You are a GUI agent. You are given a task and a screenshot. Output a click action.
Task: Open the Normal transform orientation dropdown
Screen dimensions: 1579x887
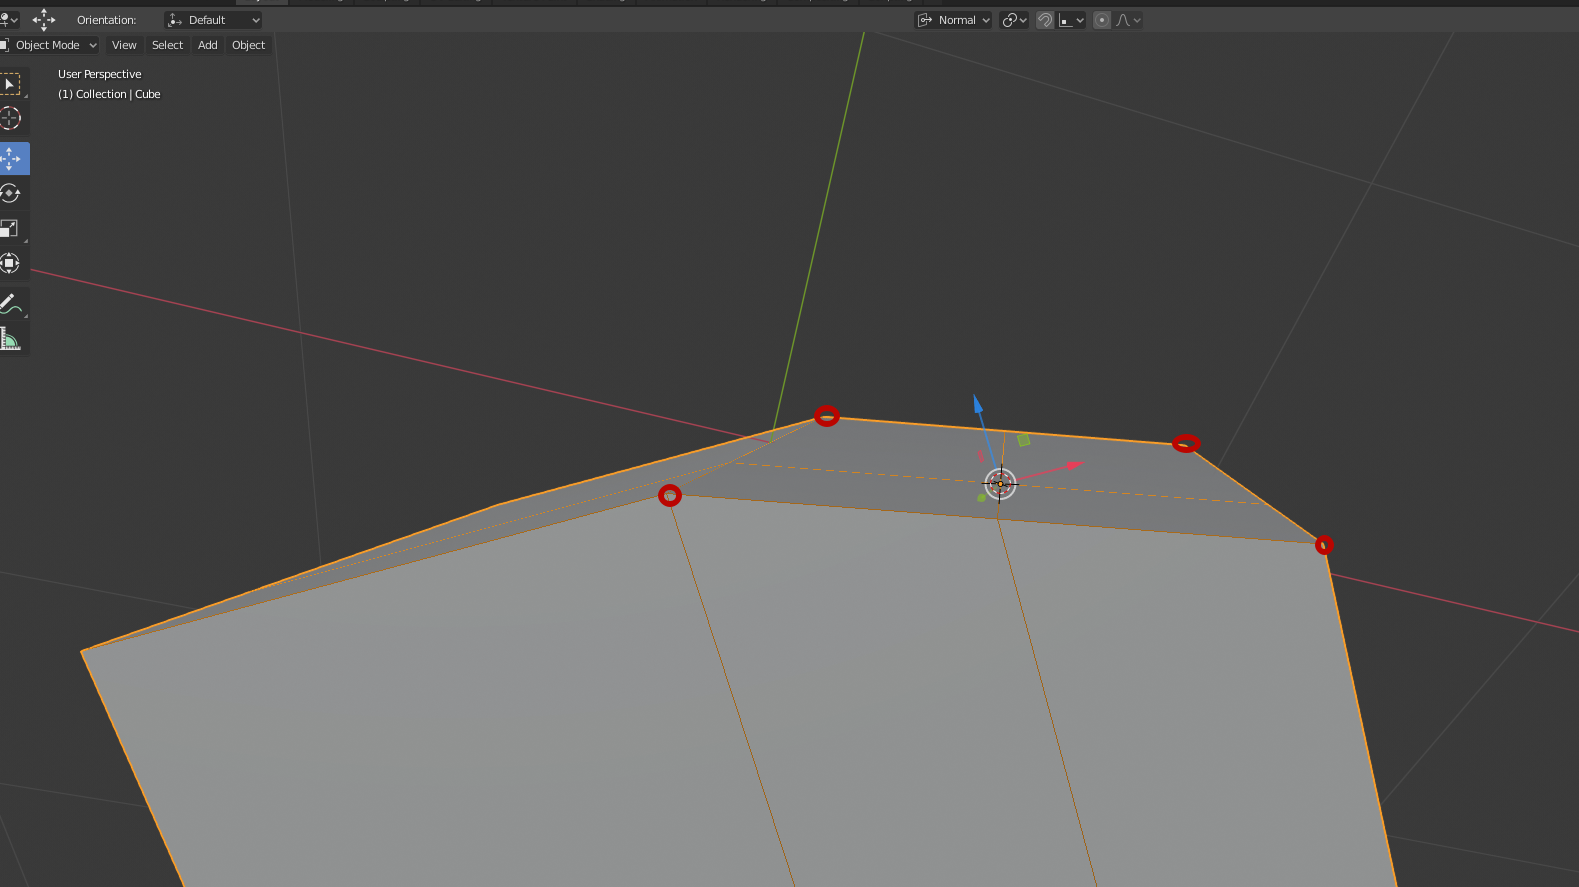pyautogui.click(x=953, y=20)
